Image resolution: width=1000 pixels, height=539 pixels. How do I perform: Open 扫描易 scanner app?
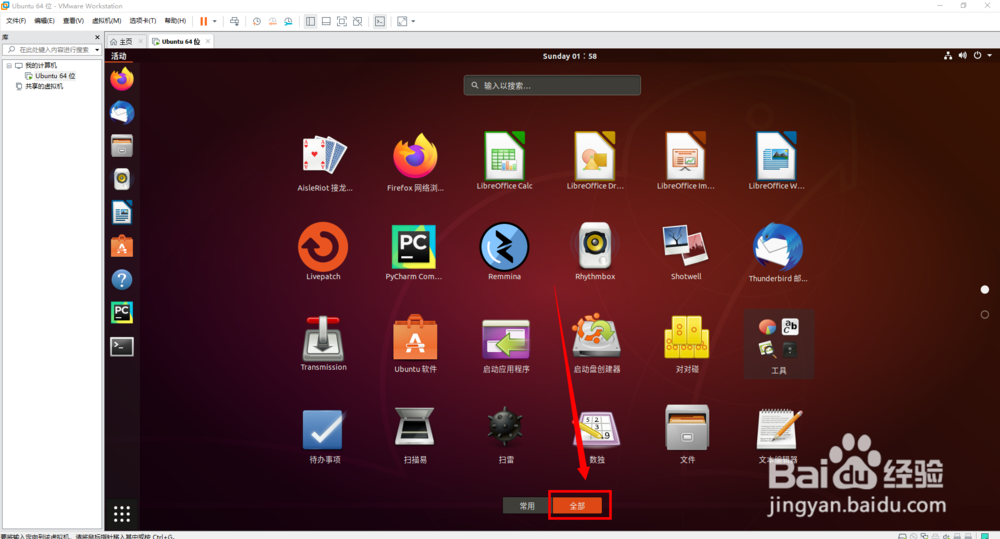(x=415, y=436)
